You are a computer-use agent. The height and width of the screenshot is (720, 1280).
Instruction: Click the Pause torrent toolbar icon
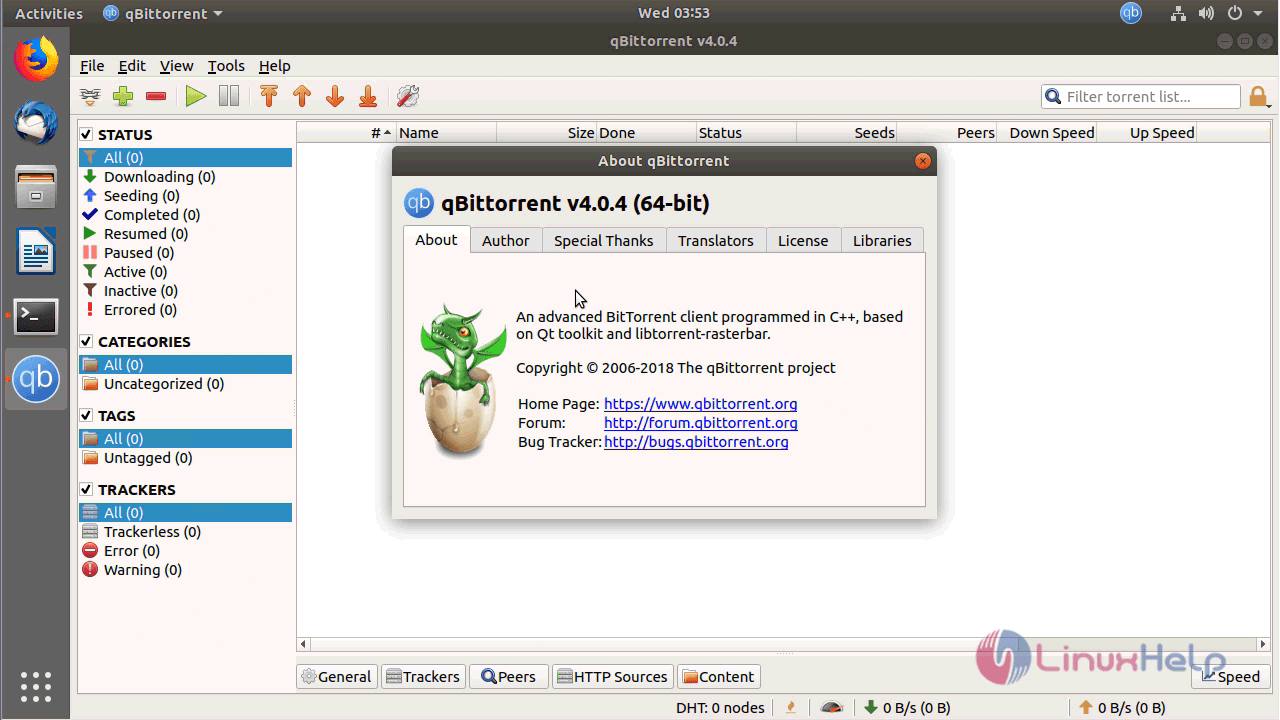[229, 97]
